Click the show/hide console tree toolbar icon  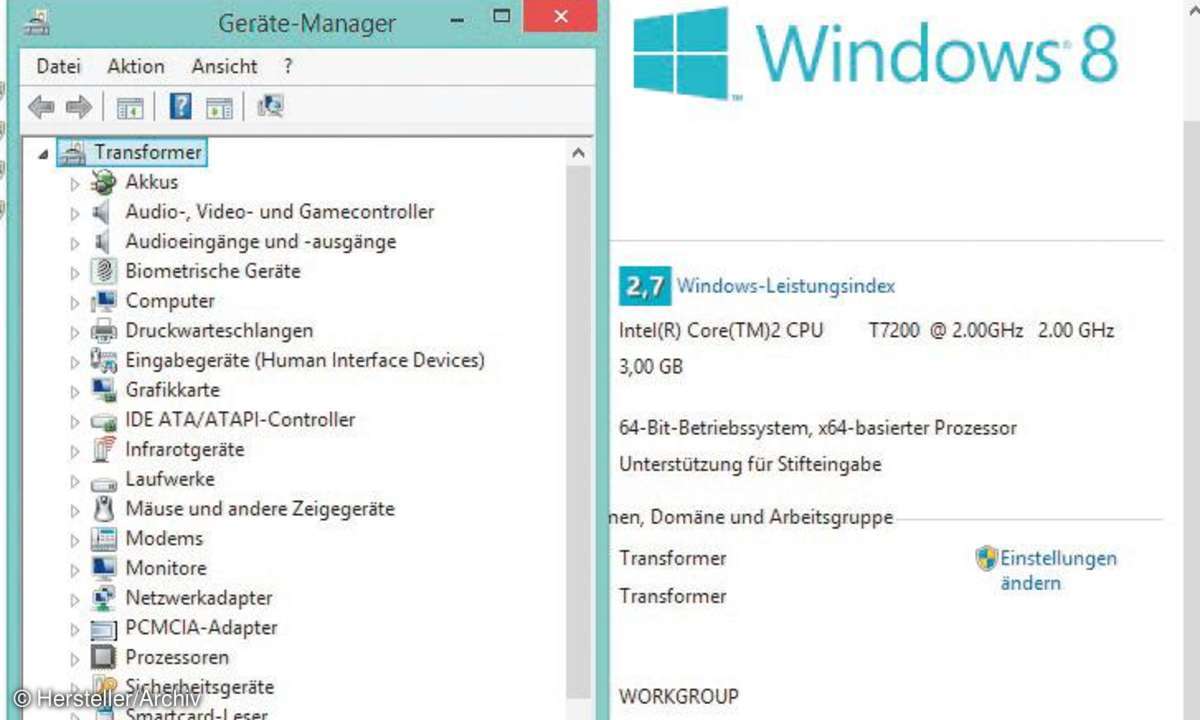pos(130,107)
